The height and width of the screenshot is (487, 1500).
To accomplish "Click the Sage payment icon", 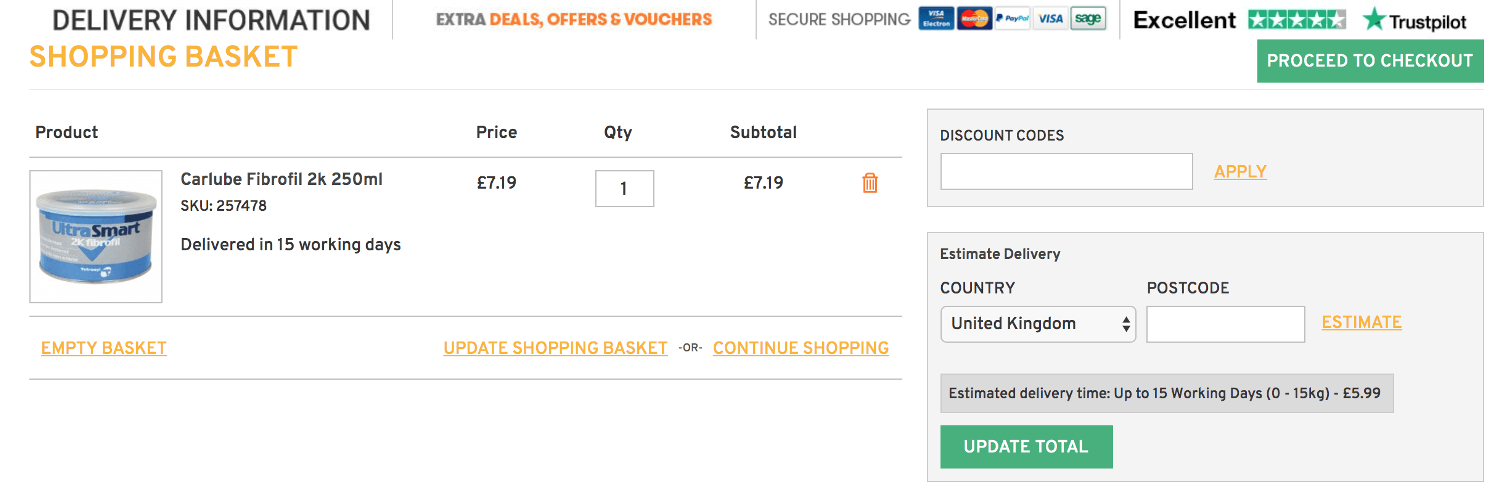I will pyautogui.click(x=1088, y=19).
